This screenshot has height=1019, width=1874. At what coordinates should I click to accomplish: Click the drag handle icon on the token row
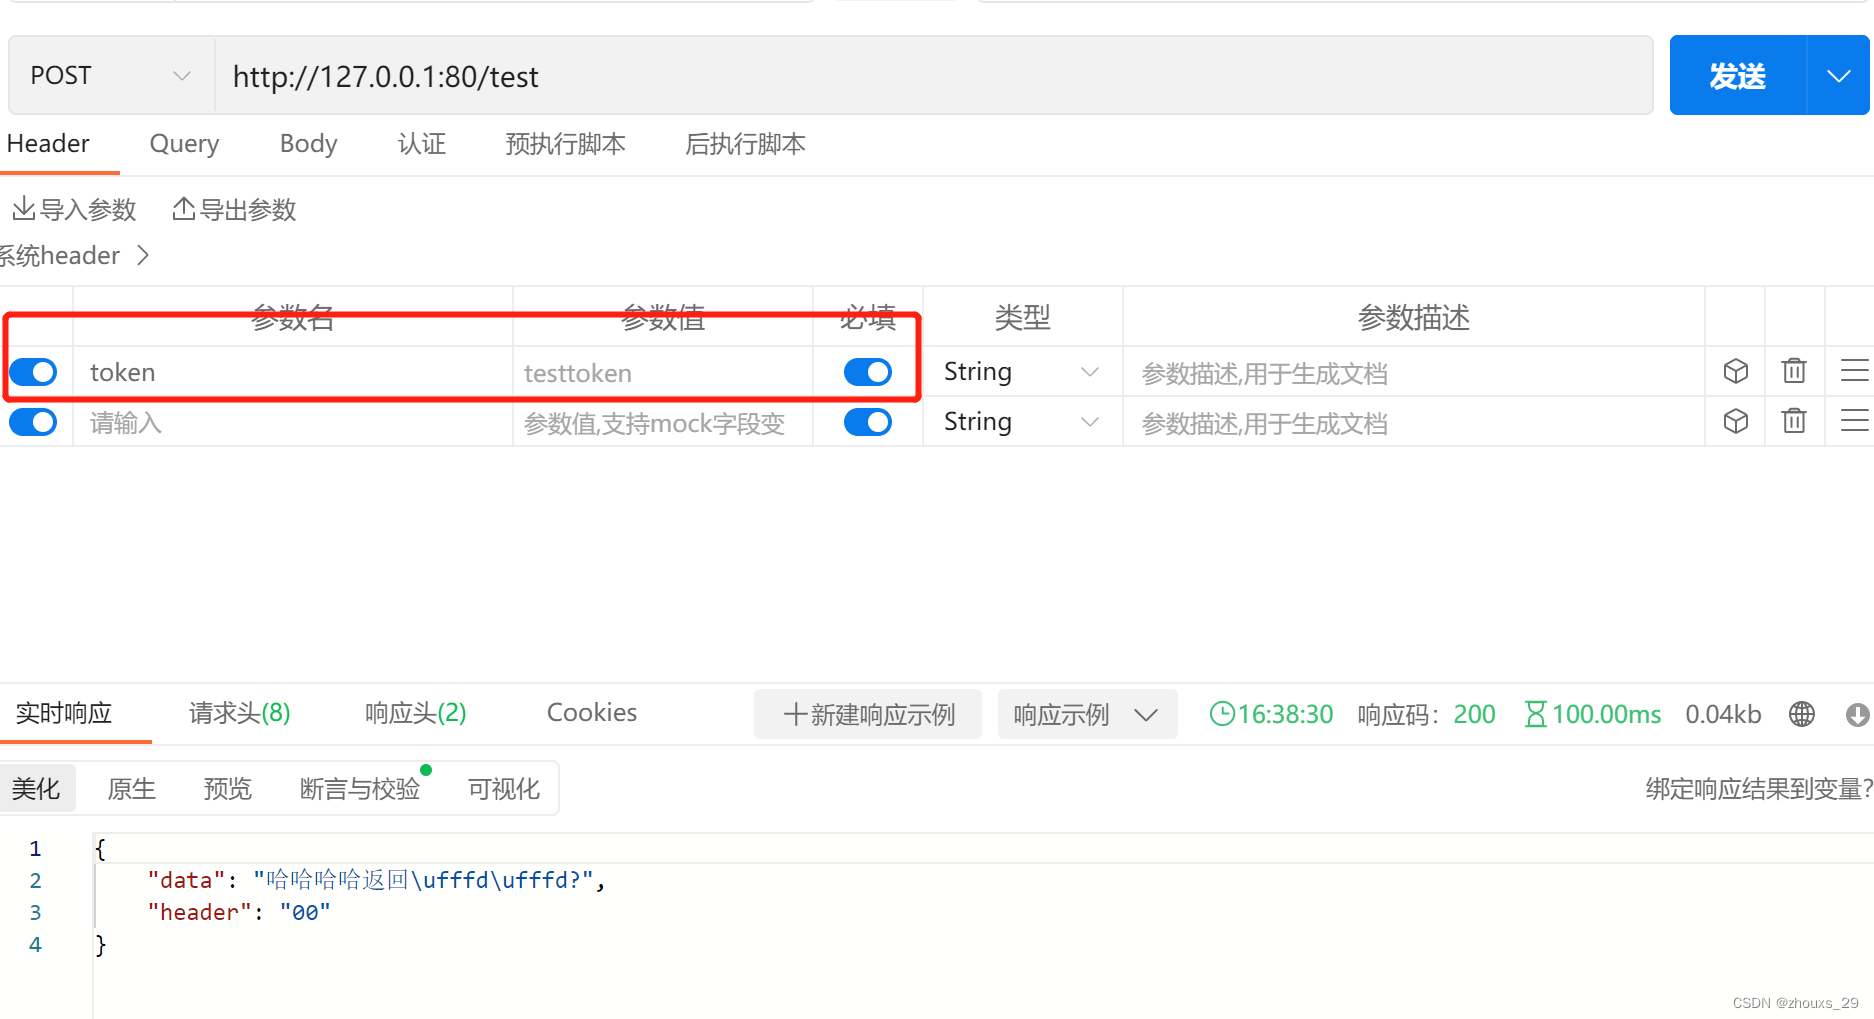(1854, 371)
